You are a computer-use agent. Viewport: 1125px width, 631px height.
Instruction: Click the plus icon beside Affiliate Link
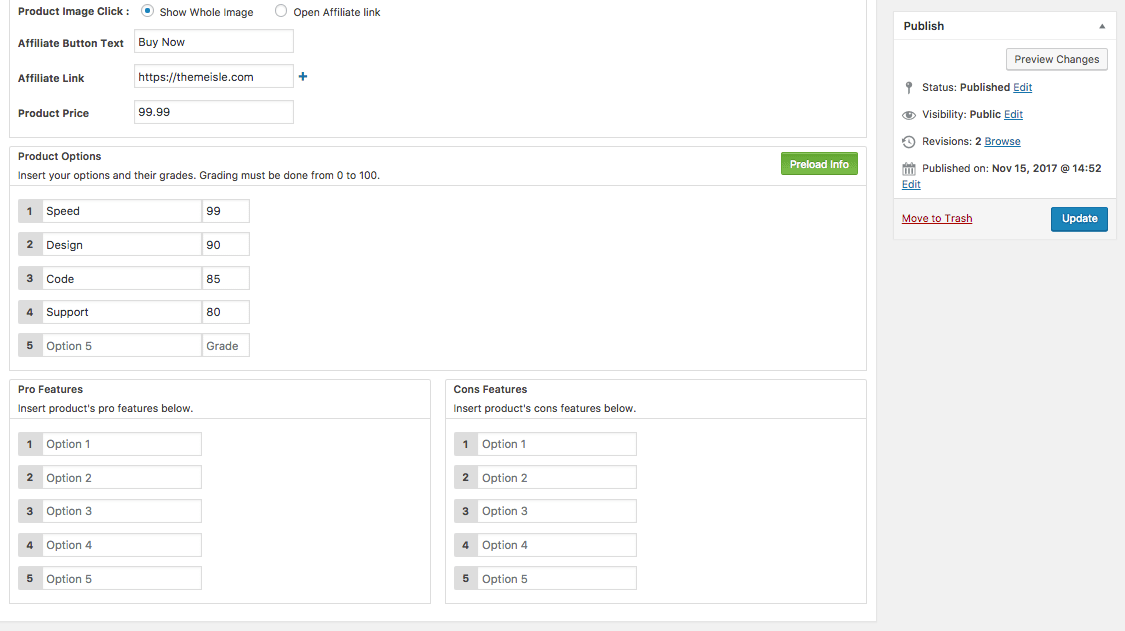pyautogui.click(x=303, y=77)
